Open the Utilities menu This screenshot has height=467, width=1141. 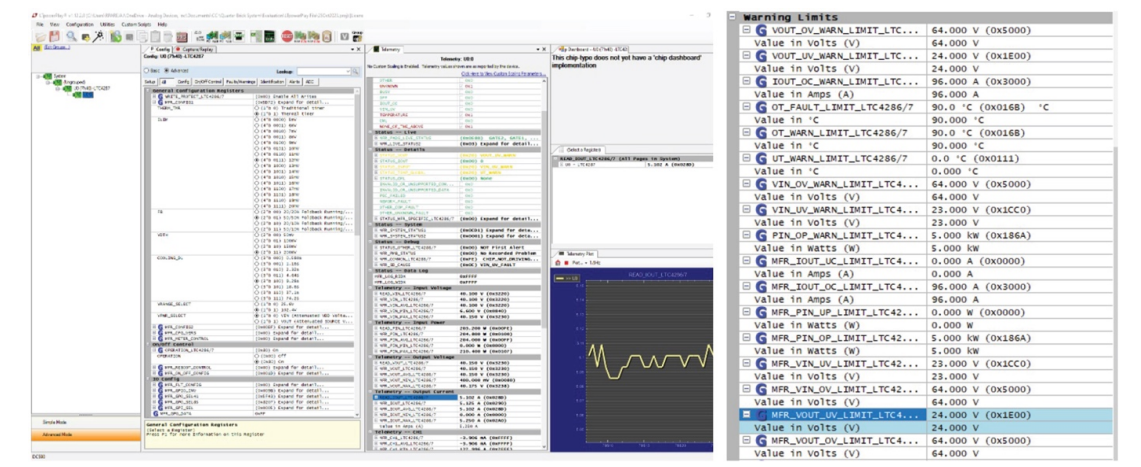click(x=107, y=23)
